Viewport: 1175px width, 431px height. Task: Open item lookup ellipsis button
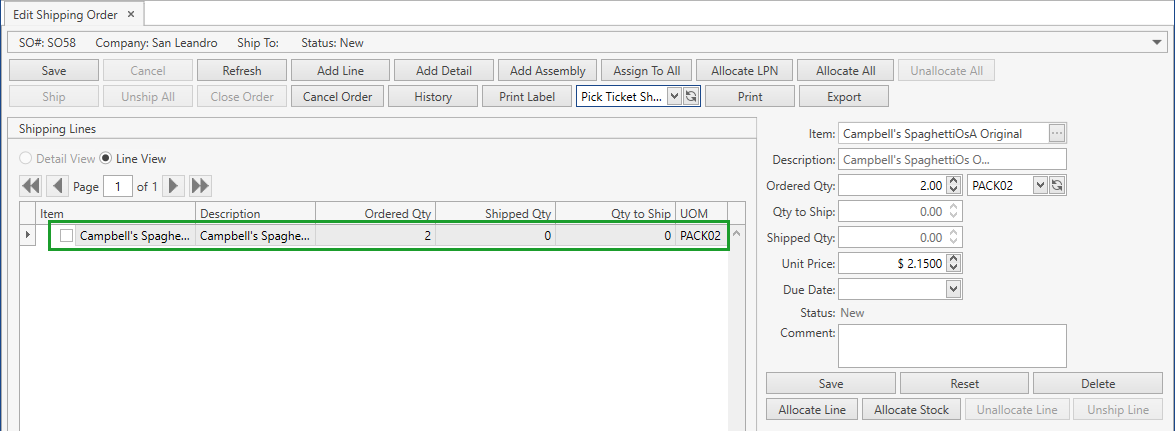tap(1057, 134)
